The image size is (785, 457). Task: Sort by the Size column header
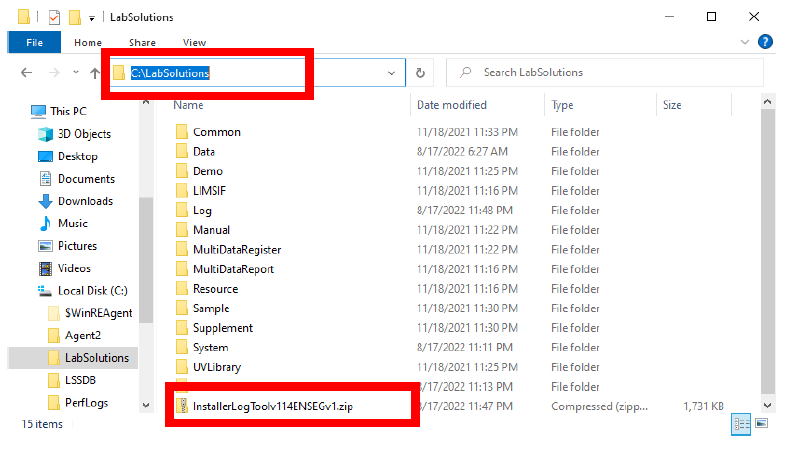tap(672, 105)
